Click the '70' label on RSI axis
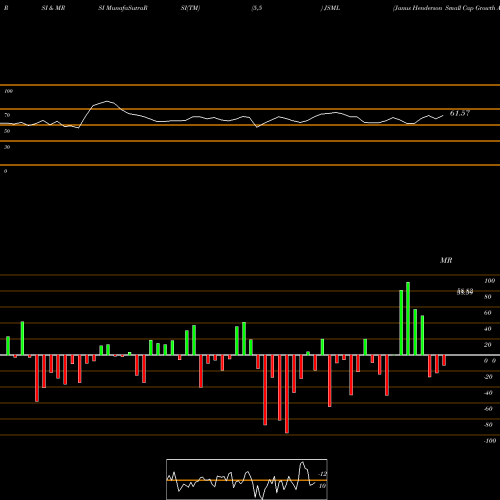The image size is (500, 500). coord(7,115)
